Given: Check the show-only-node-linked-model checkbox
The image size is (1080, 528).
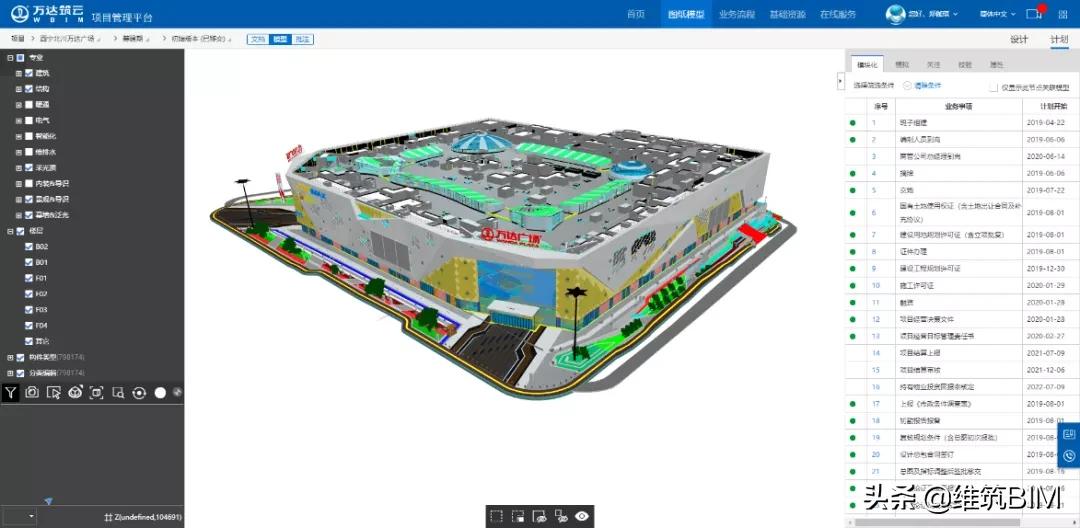Looking at the screenshot, I should 993,87.
